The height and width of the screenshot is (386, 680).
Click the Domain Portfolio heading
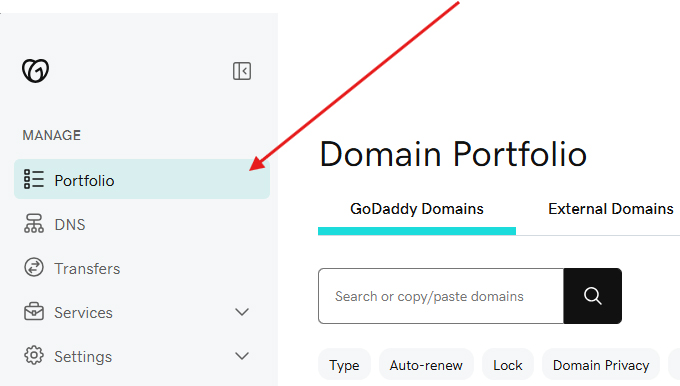point(453,154)
